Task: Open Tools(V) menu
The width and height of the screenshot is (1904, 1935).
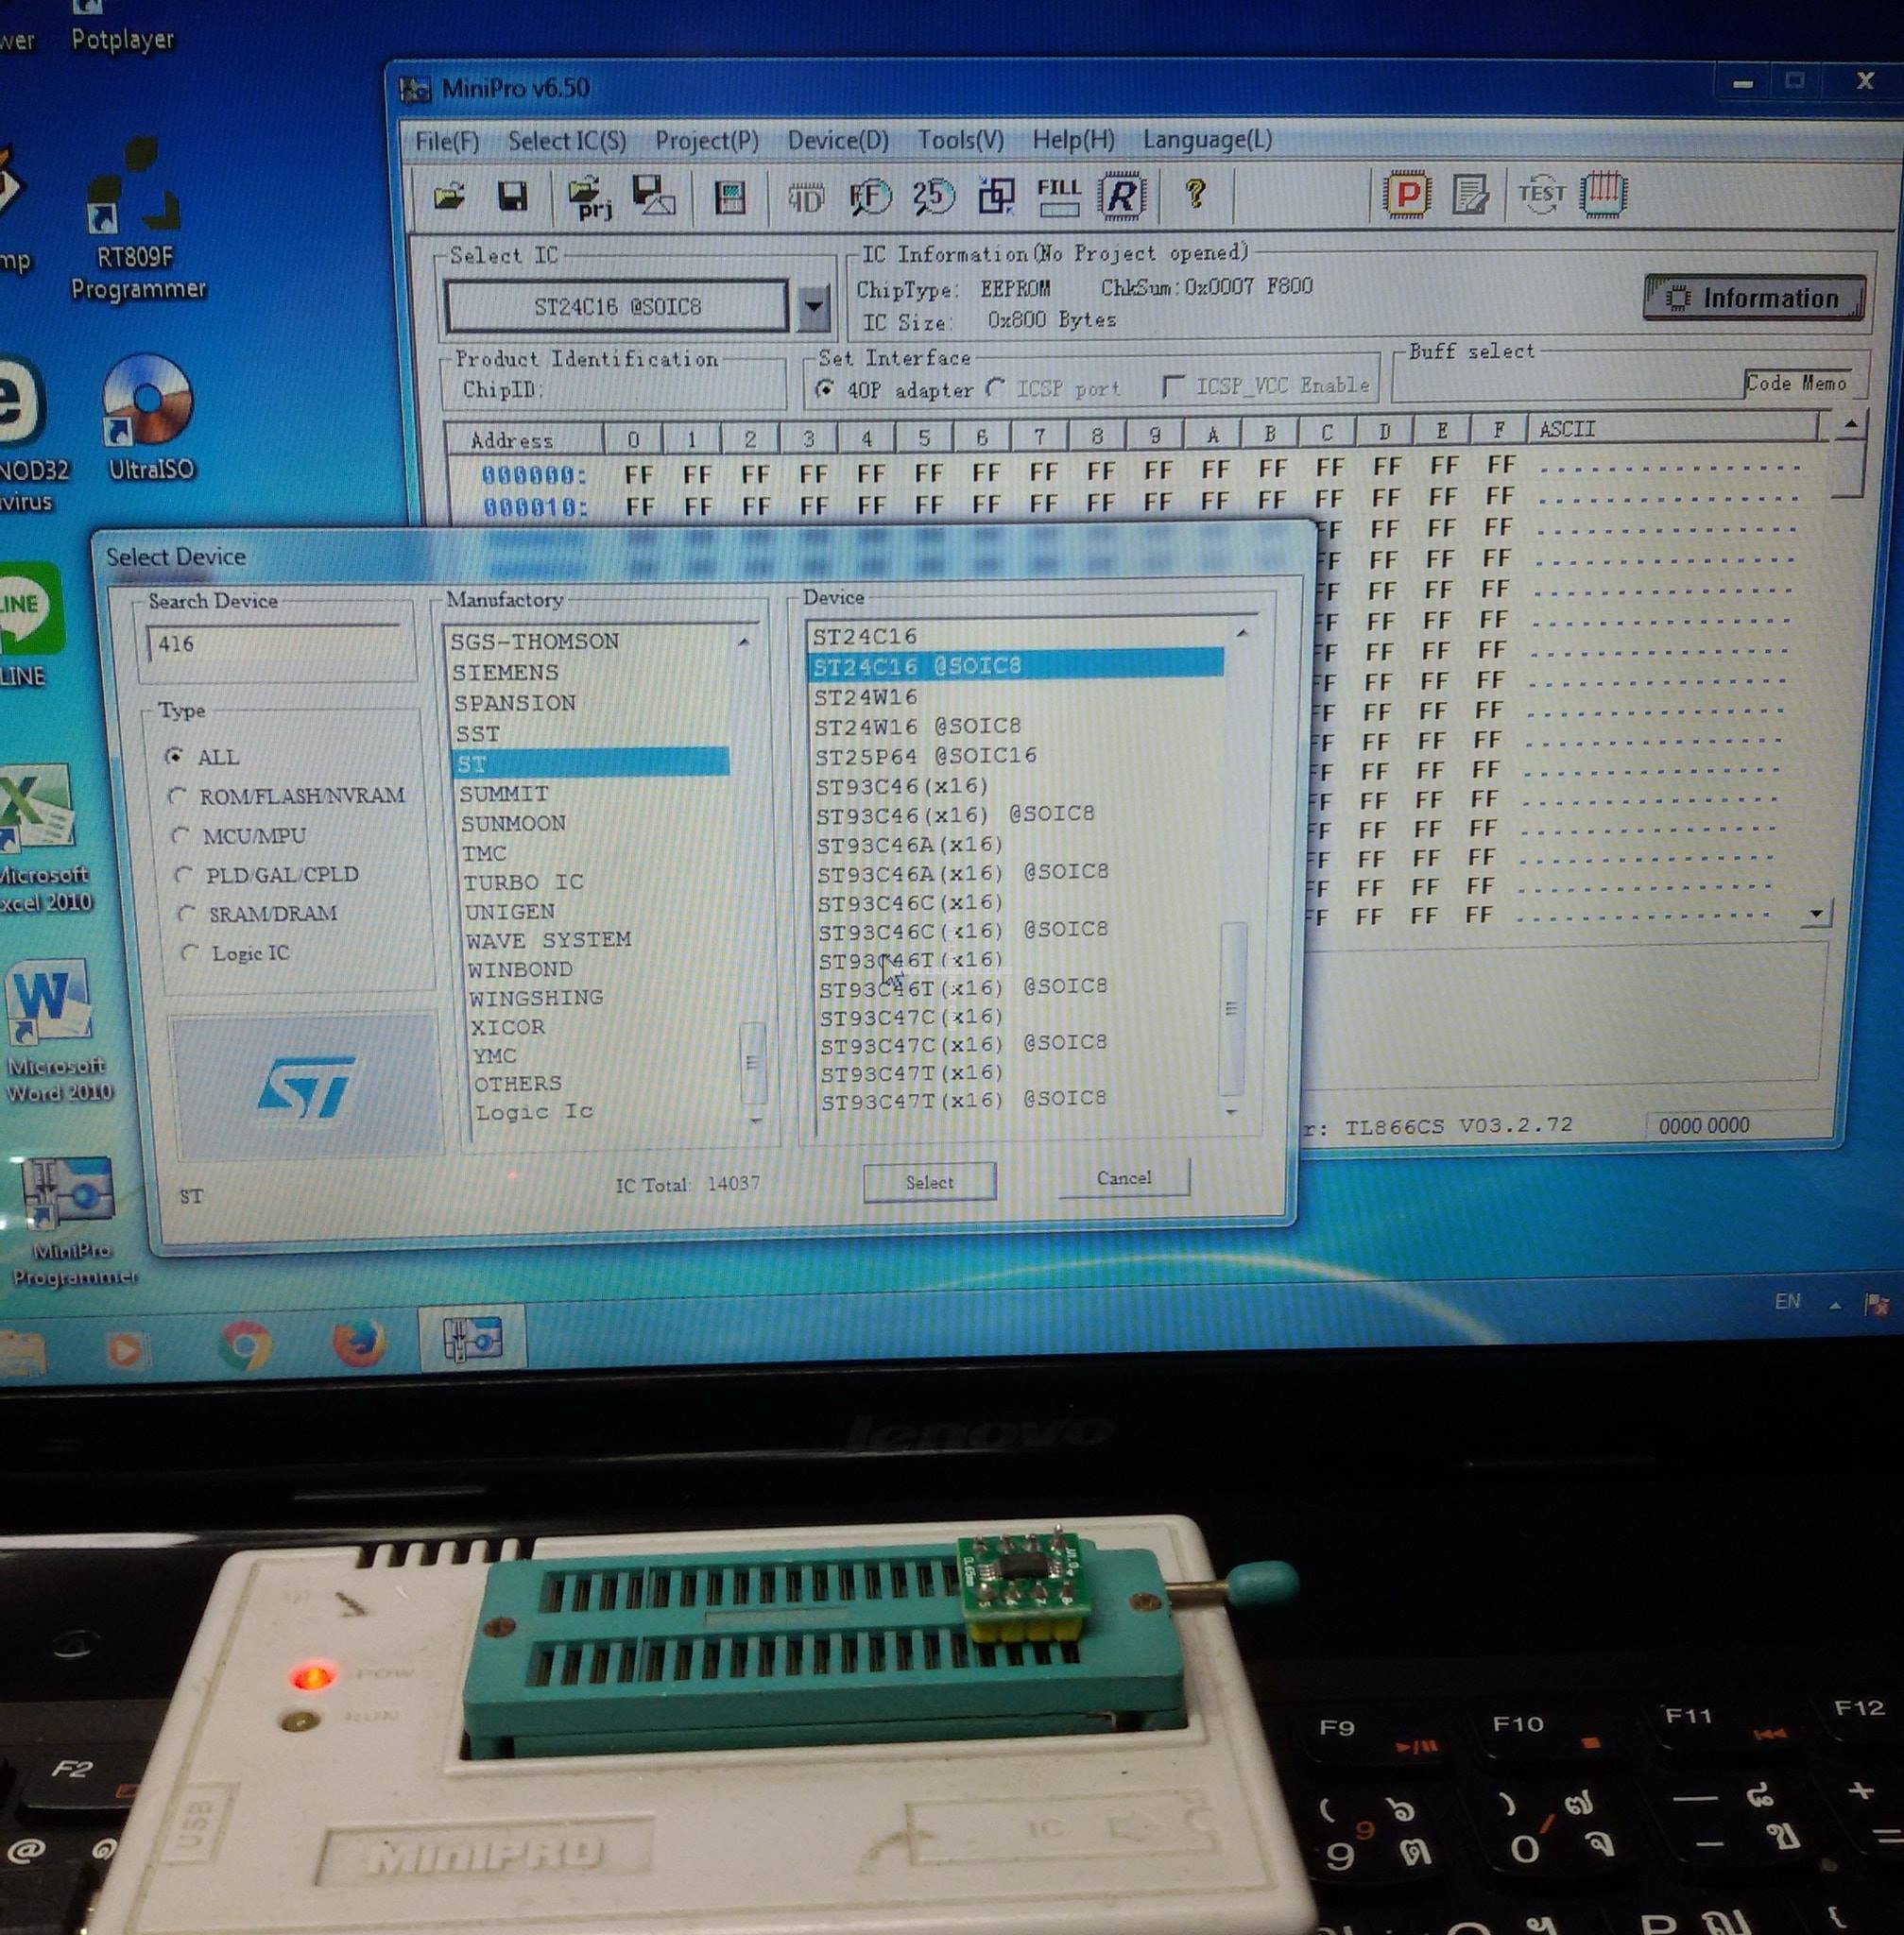Action: 961,139
